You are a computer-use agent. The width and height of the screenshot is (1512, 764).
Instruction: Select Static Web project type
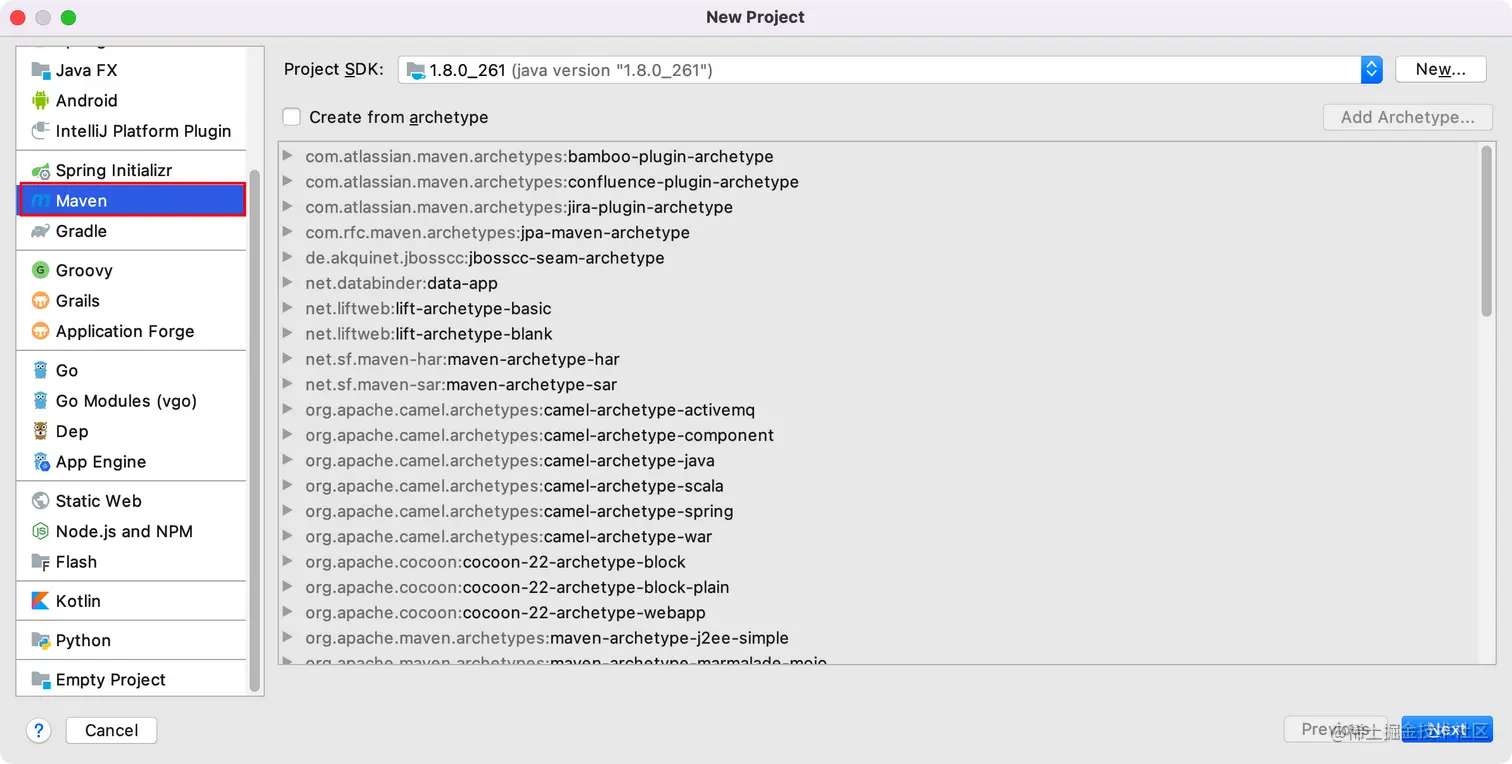132,501
